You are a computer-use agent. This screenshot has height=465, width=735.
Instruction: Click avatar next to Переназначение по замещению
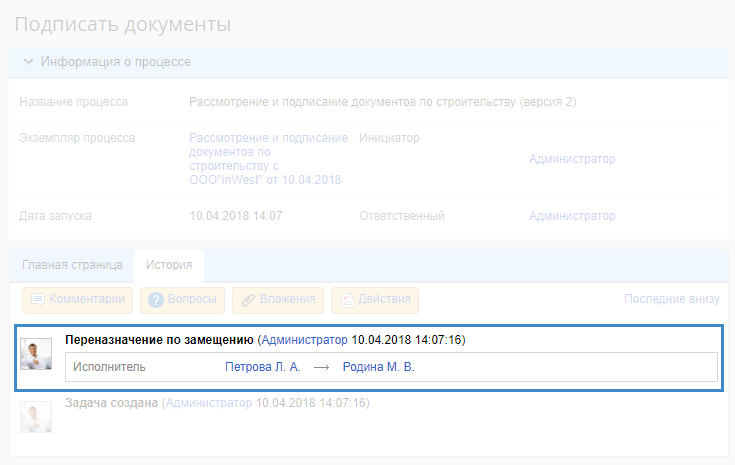[36, 354]
